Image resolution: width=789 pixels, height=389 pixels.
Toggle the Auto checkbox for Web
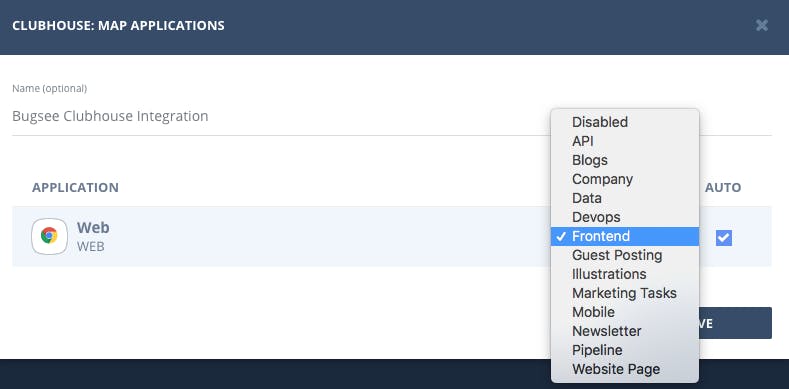(x=724, y=238)
